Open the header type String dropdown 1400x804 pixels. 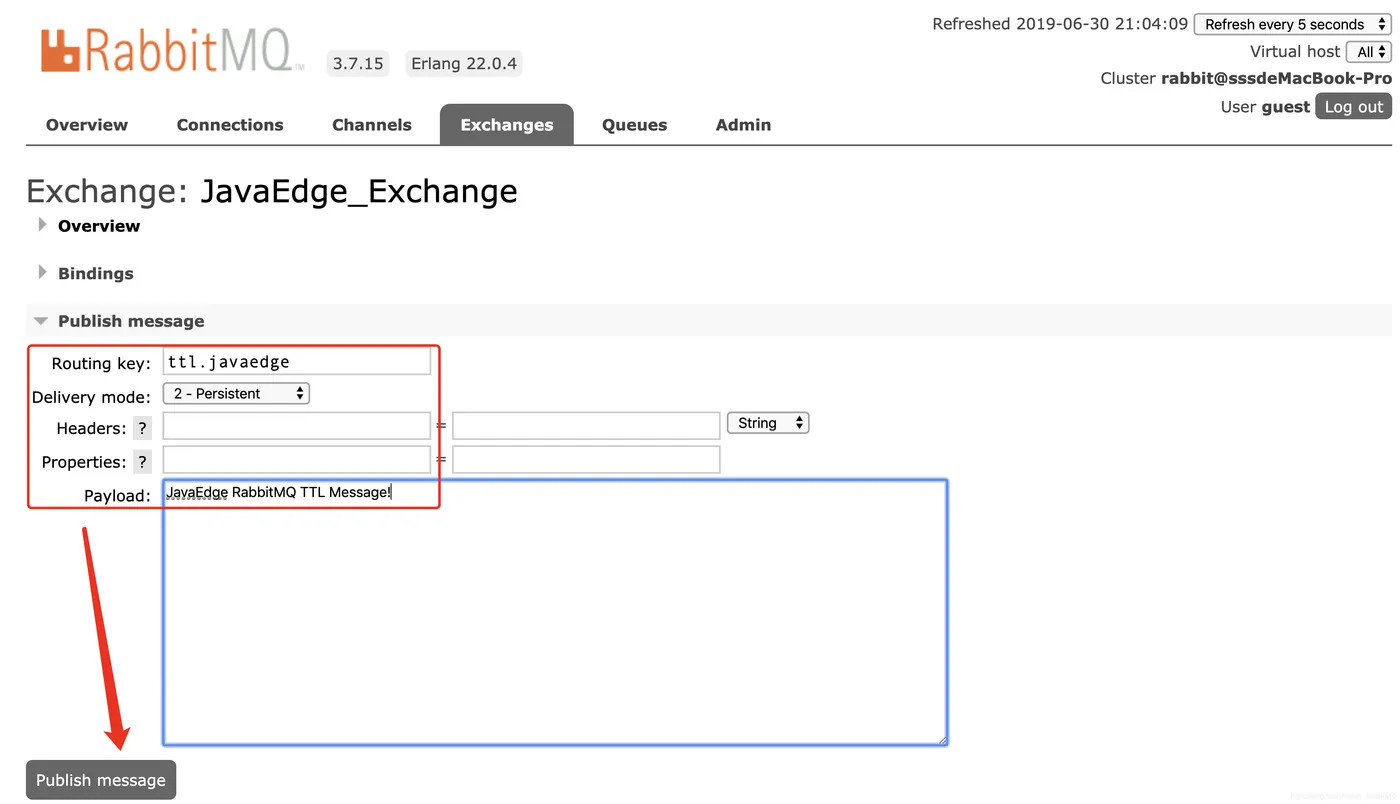pos(768,423)
